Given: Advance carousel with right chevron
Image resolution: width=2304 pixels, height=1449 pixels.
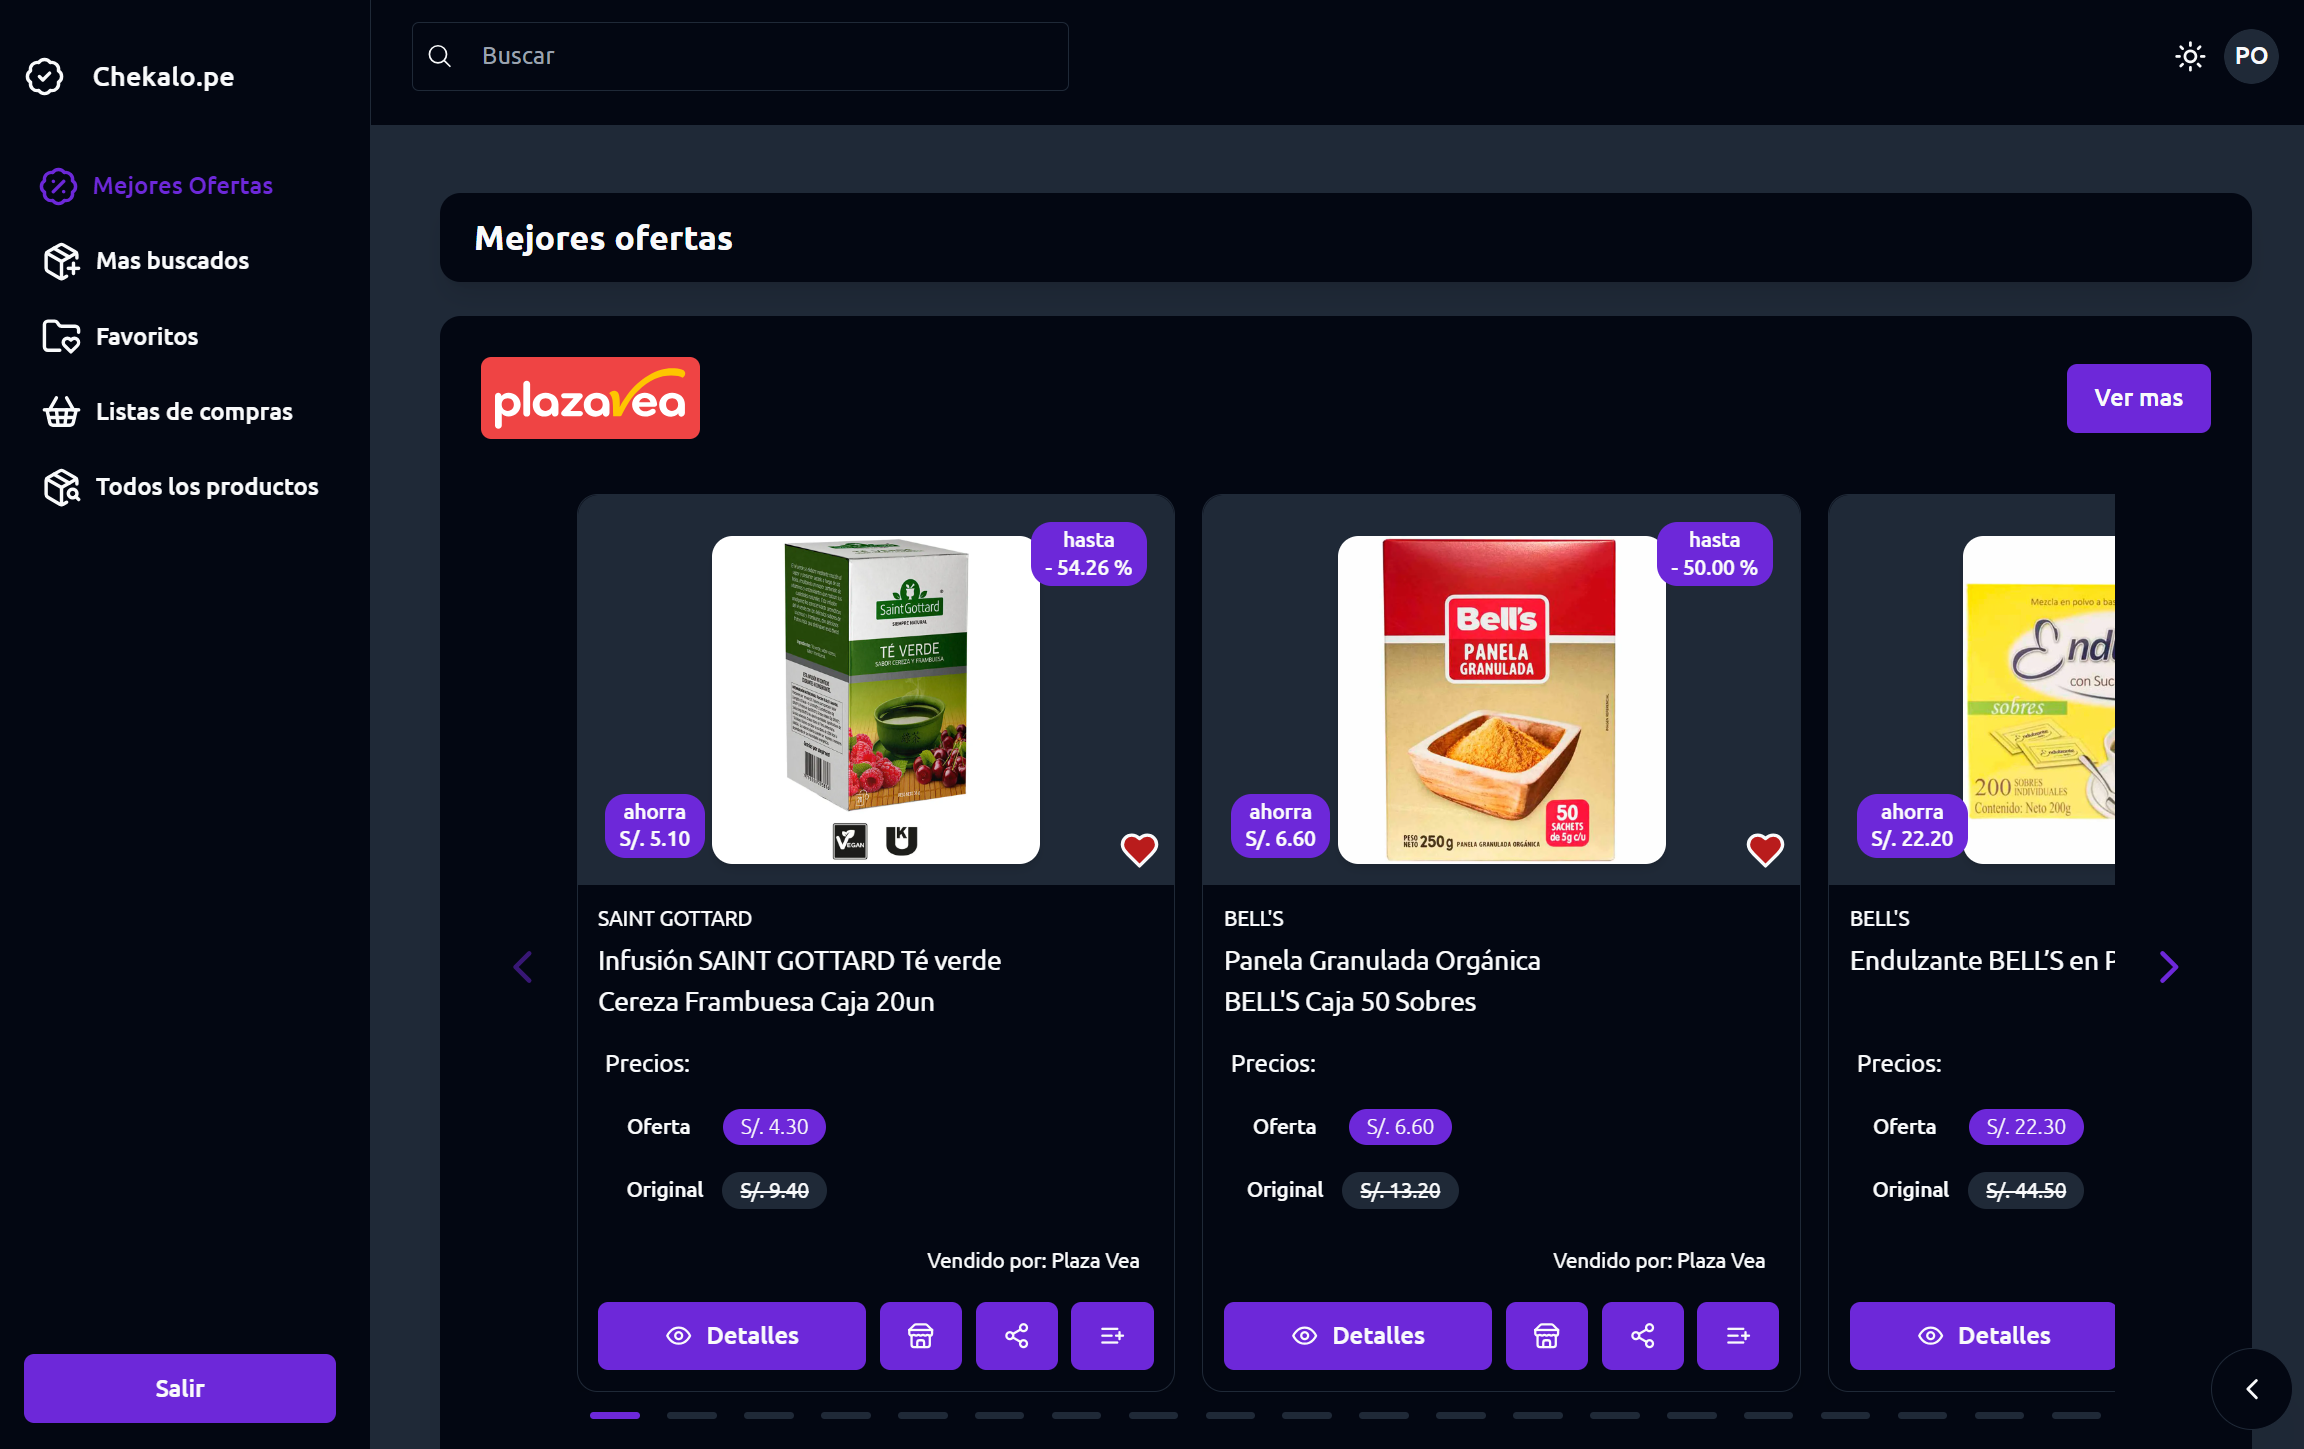Looking at the screenshot, I should 2168,967.
